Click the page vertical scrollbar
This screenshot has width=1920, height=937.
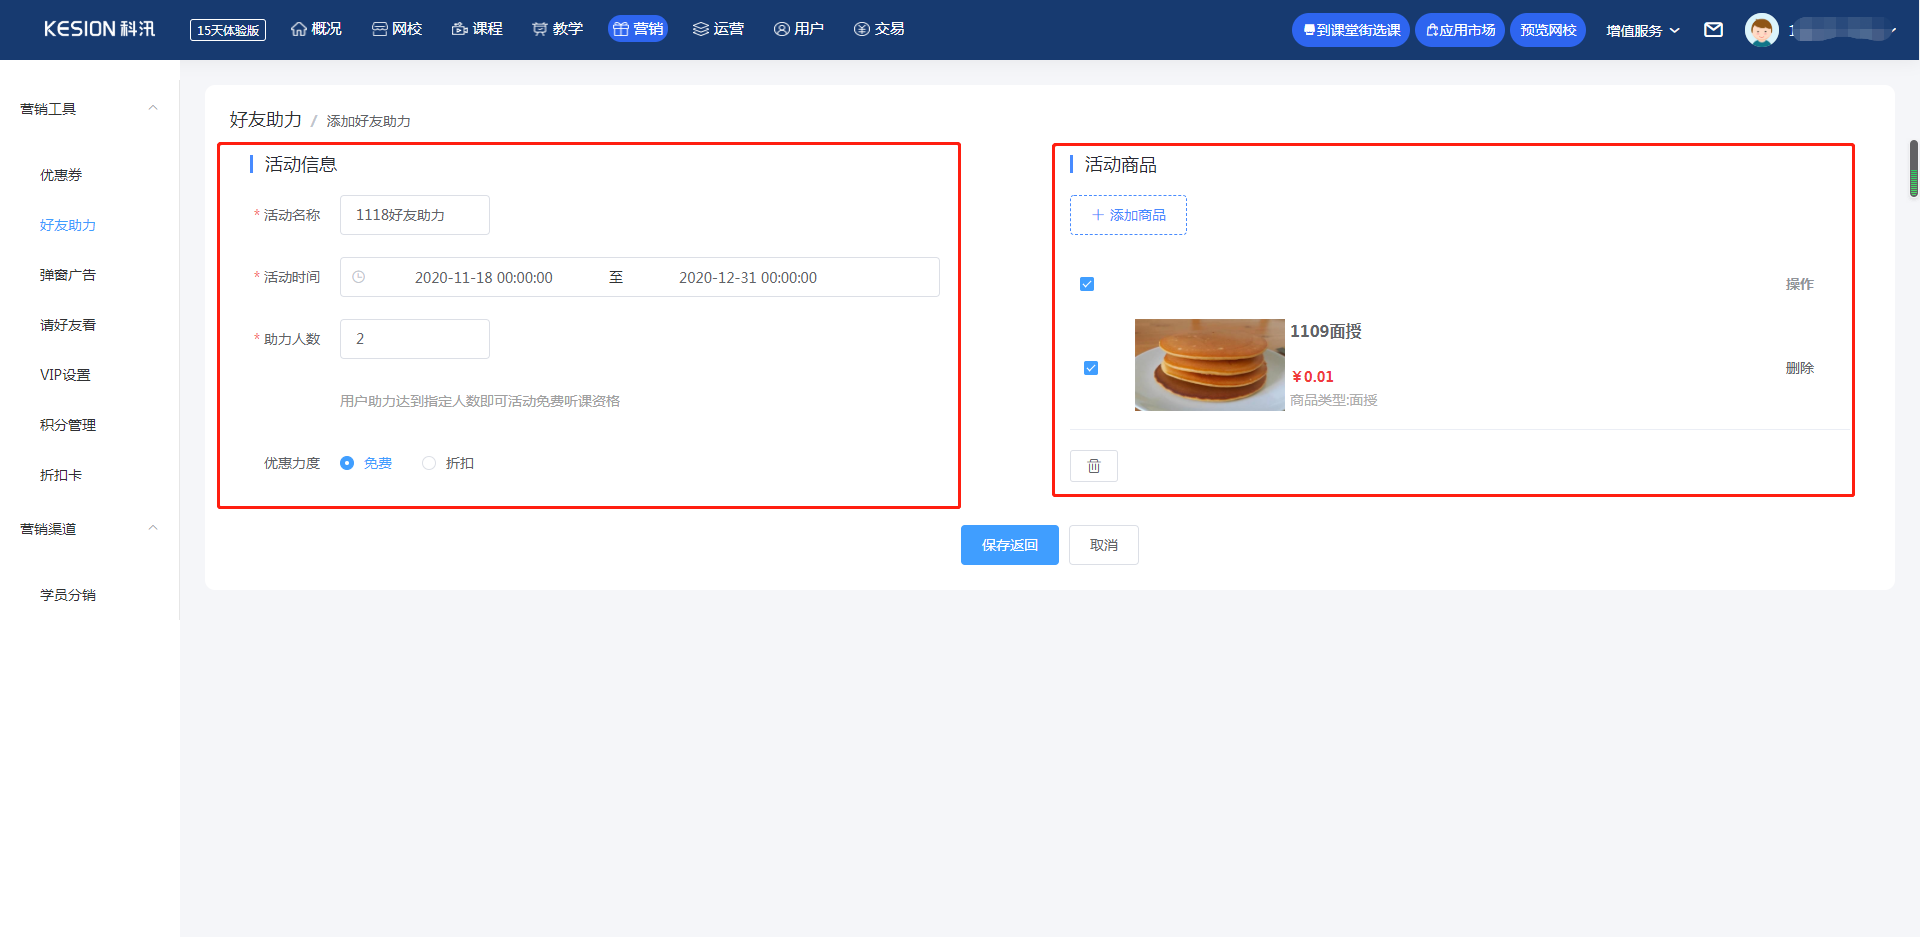click(x=1914, y=168)
